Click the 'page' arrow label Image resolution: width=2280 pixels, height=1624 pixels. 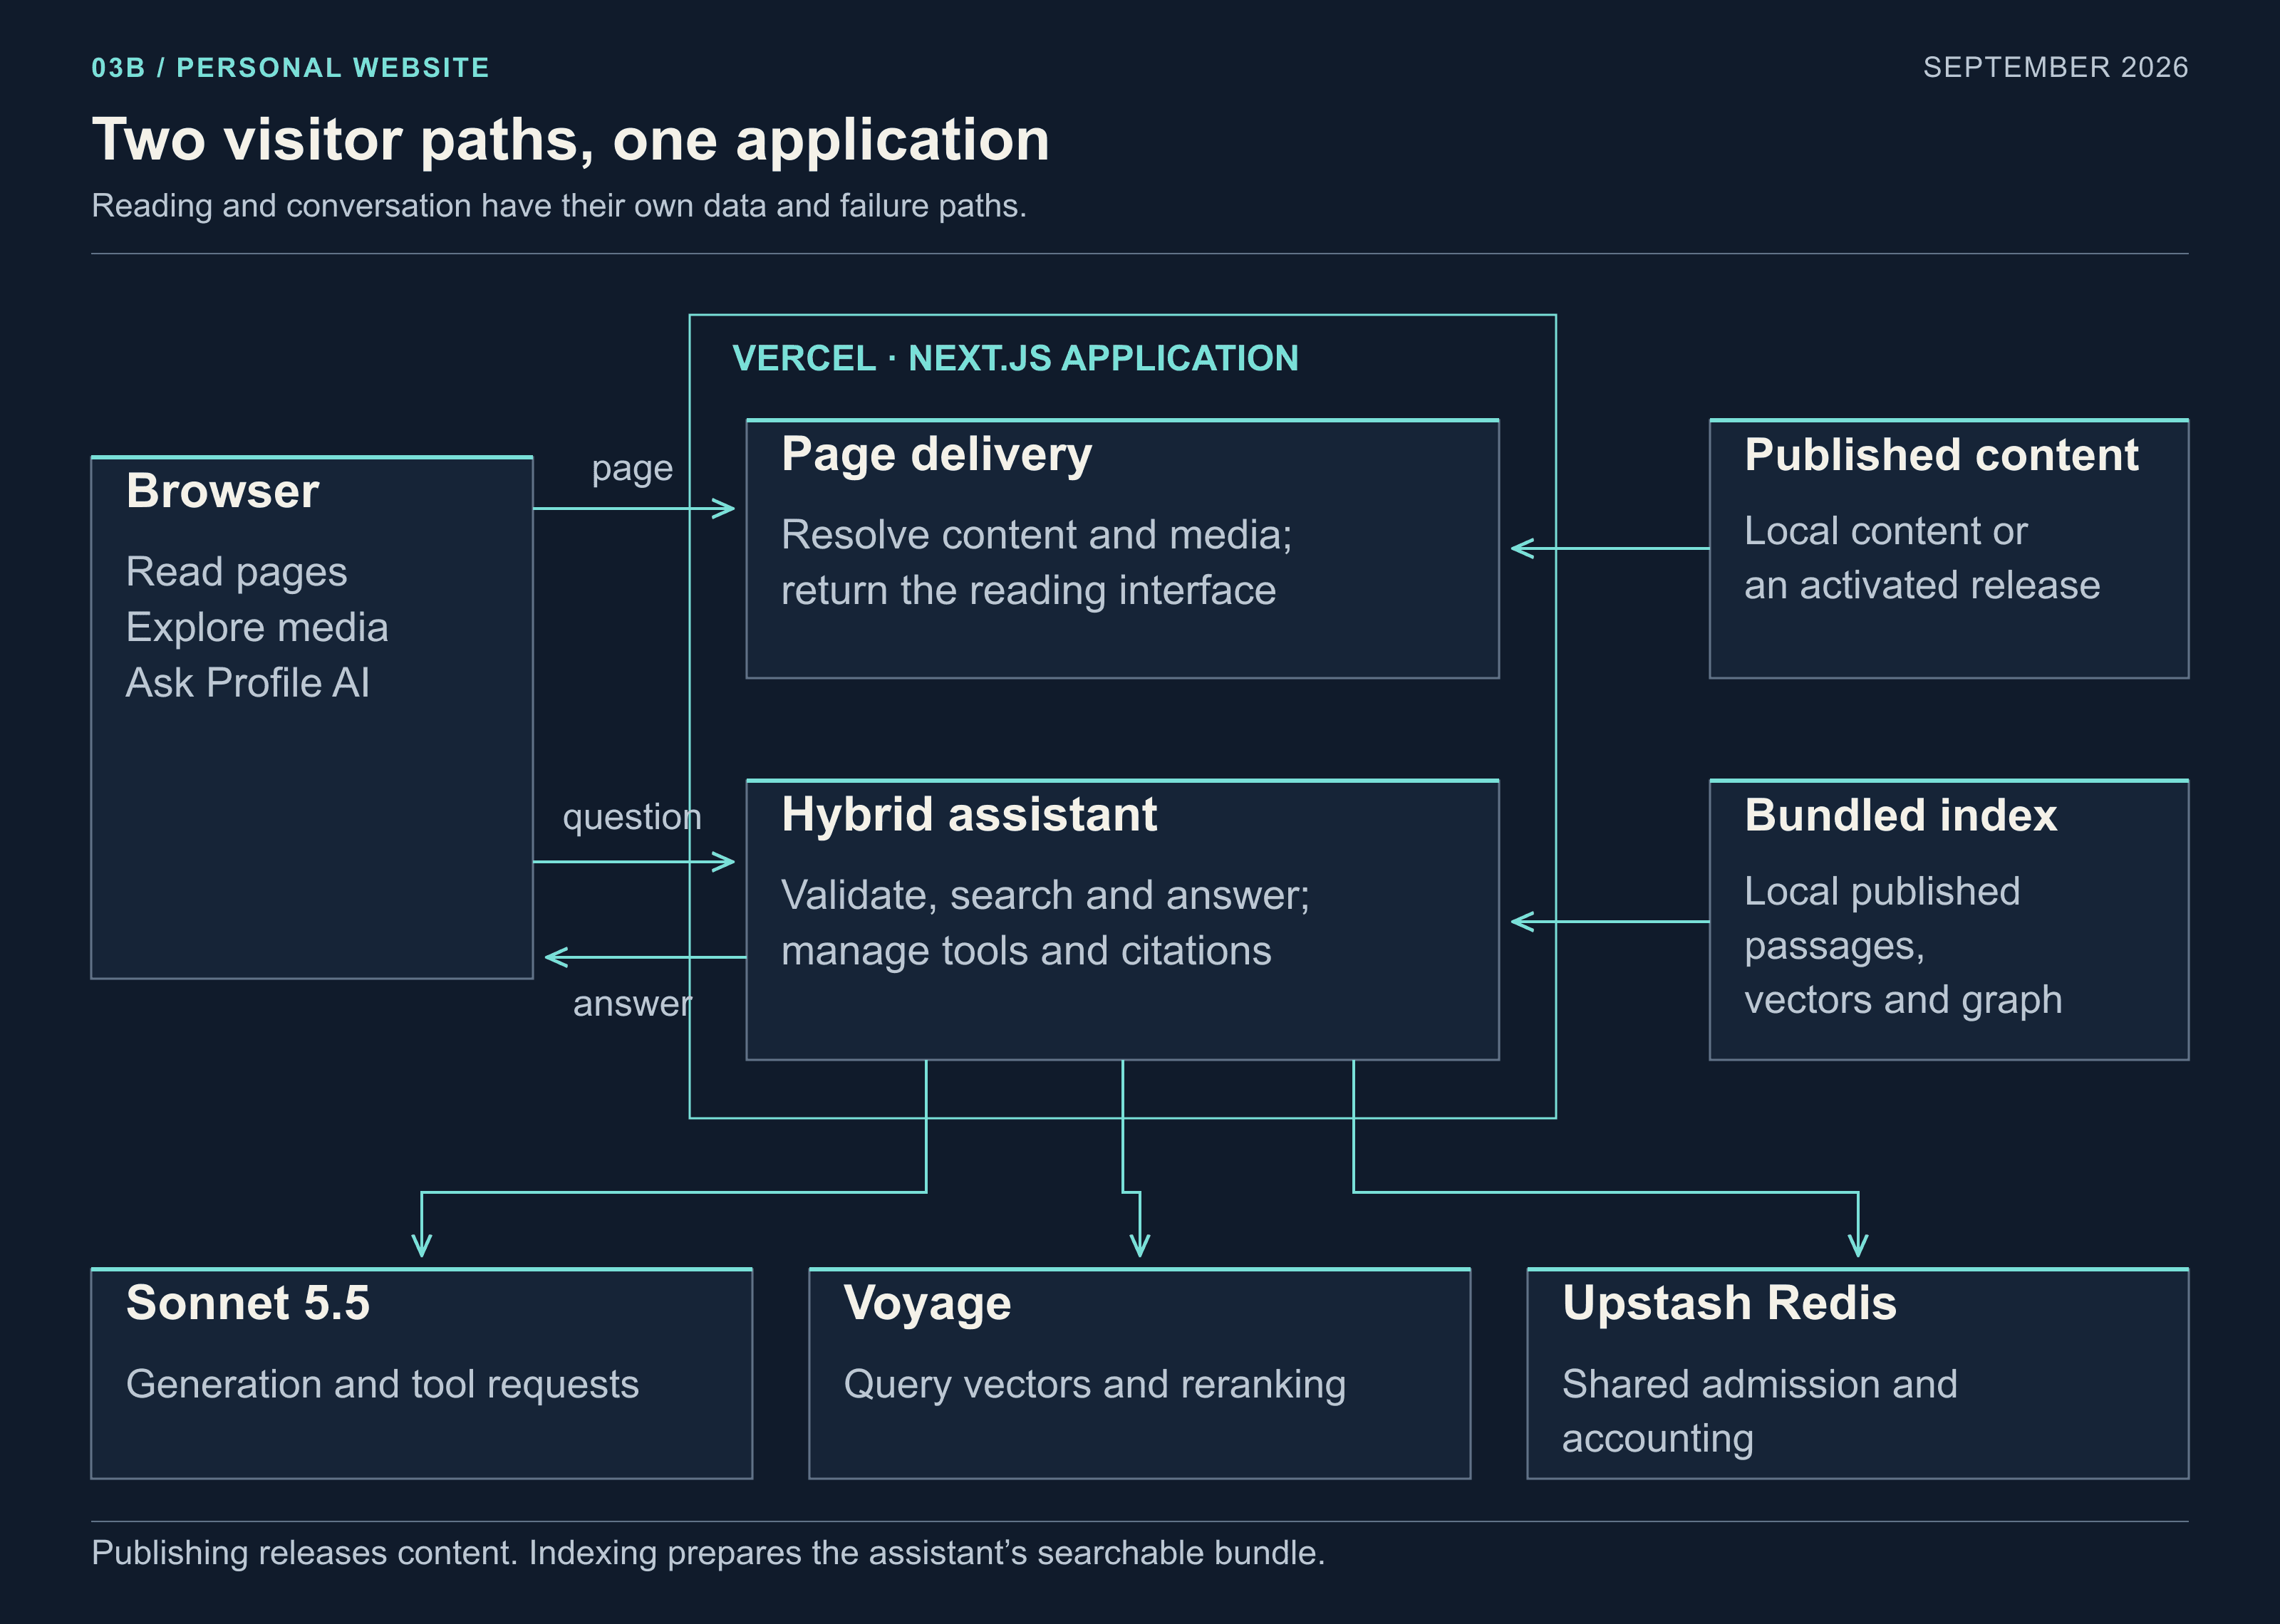pos(632,469)
